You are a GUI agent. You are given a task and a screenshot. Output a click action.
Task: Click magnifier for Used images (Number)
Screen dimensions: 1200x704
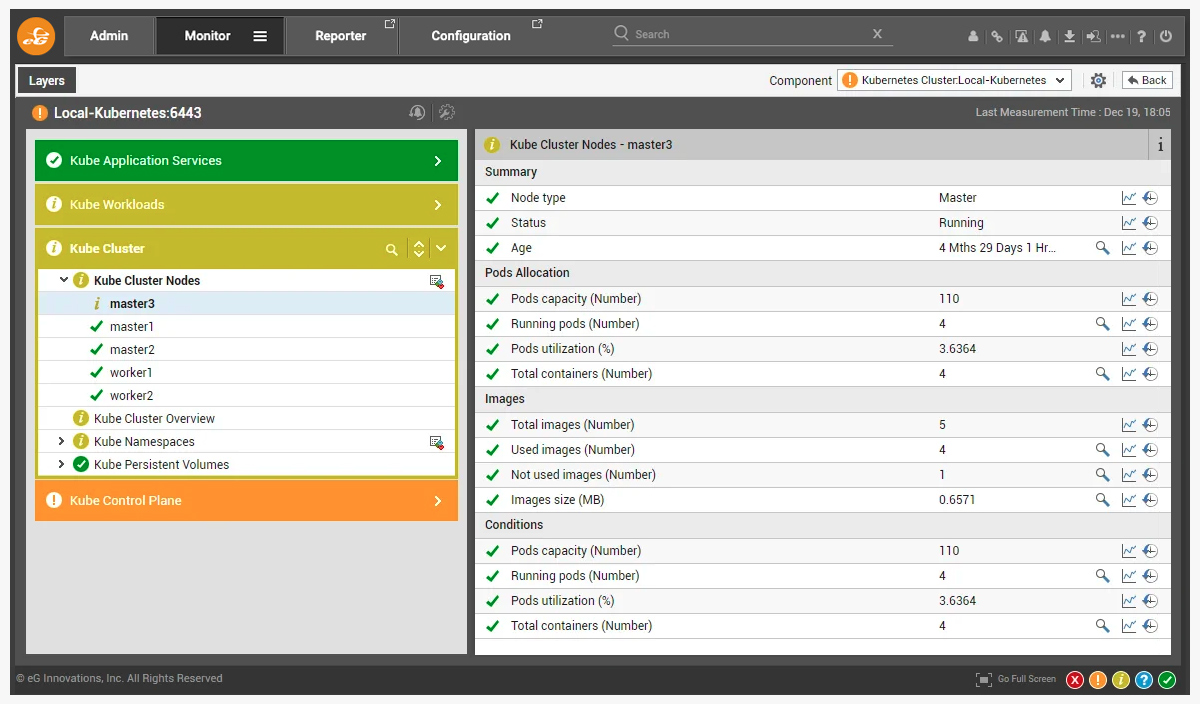coord(1102,450)
